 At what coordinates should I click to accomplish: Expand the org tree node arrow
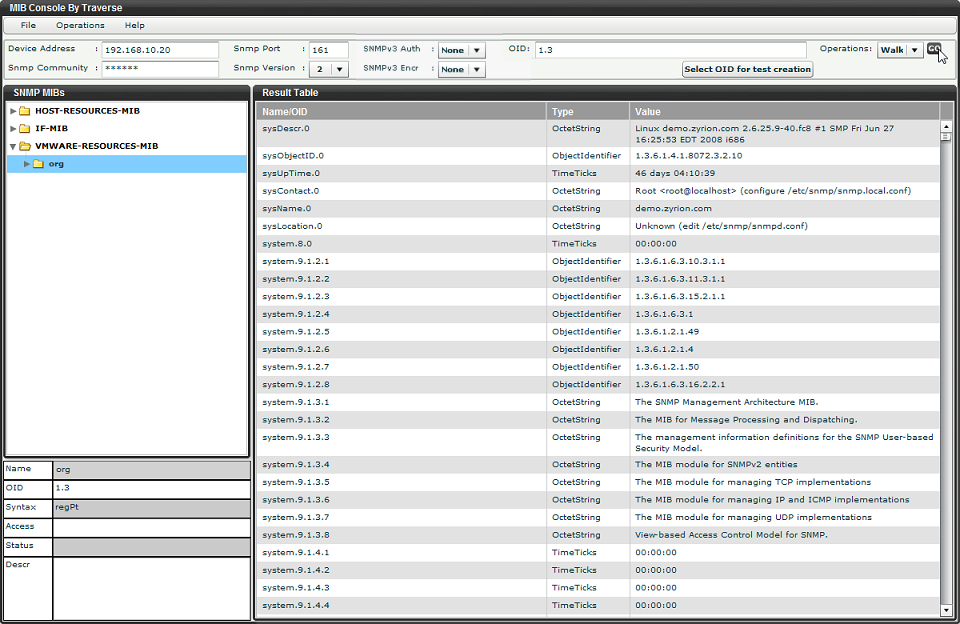point(27,164)
